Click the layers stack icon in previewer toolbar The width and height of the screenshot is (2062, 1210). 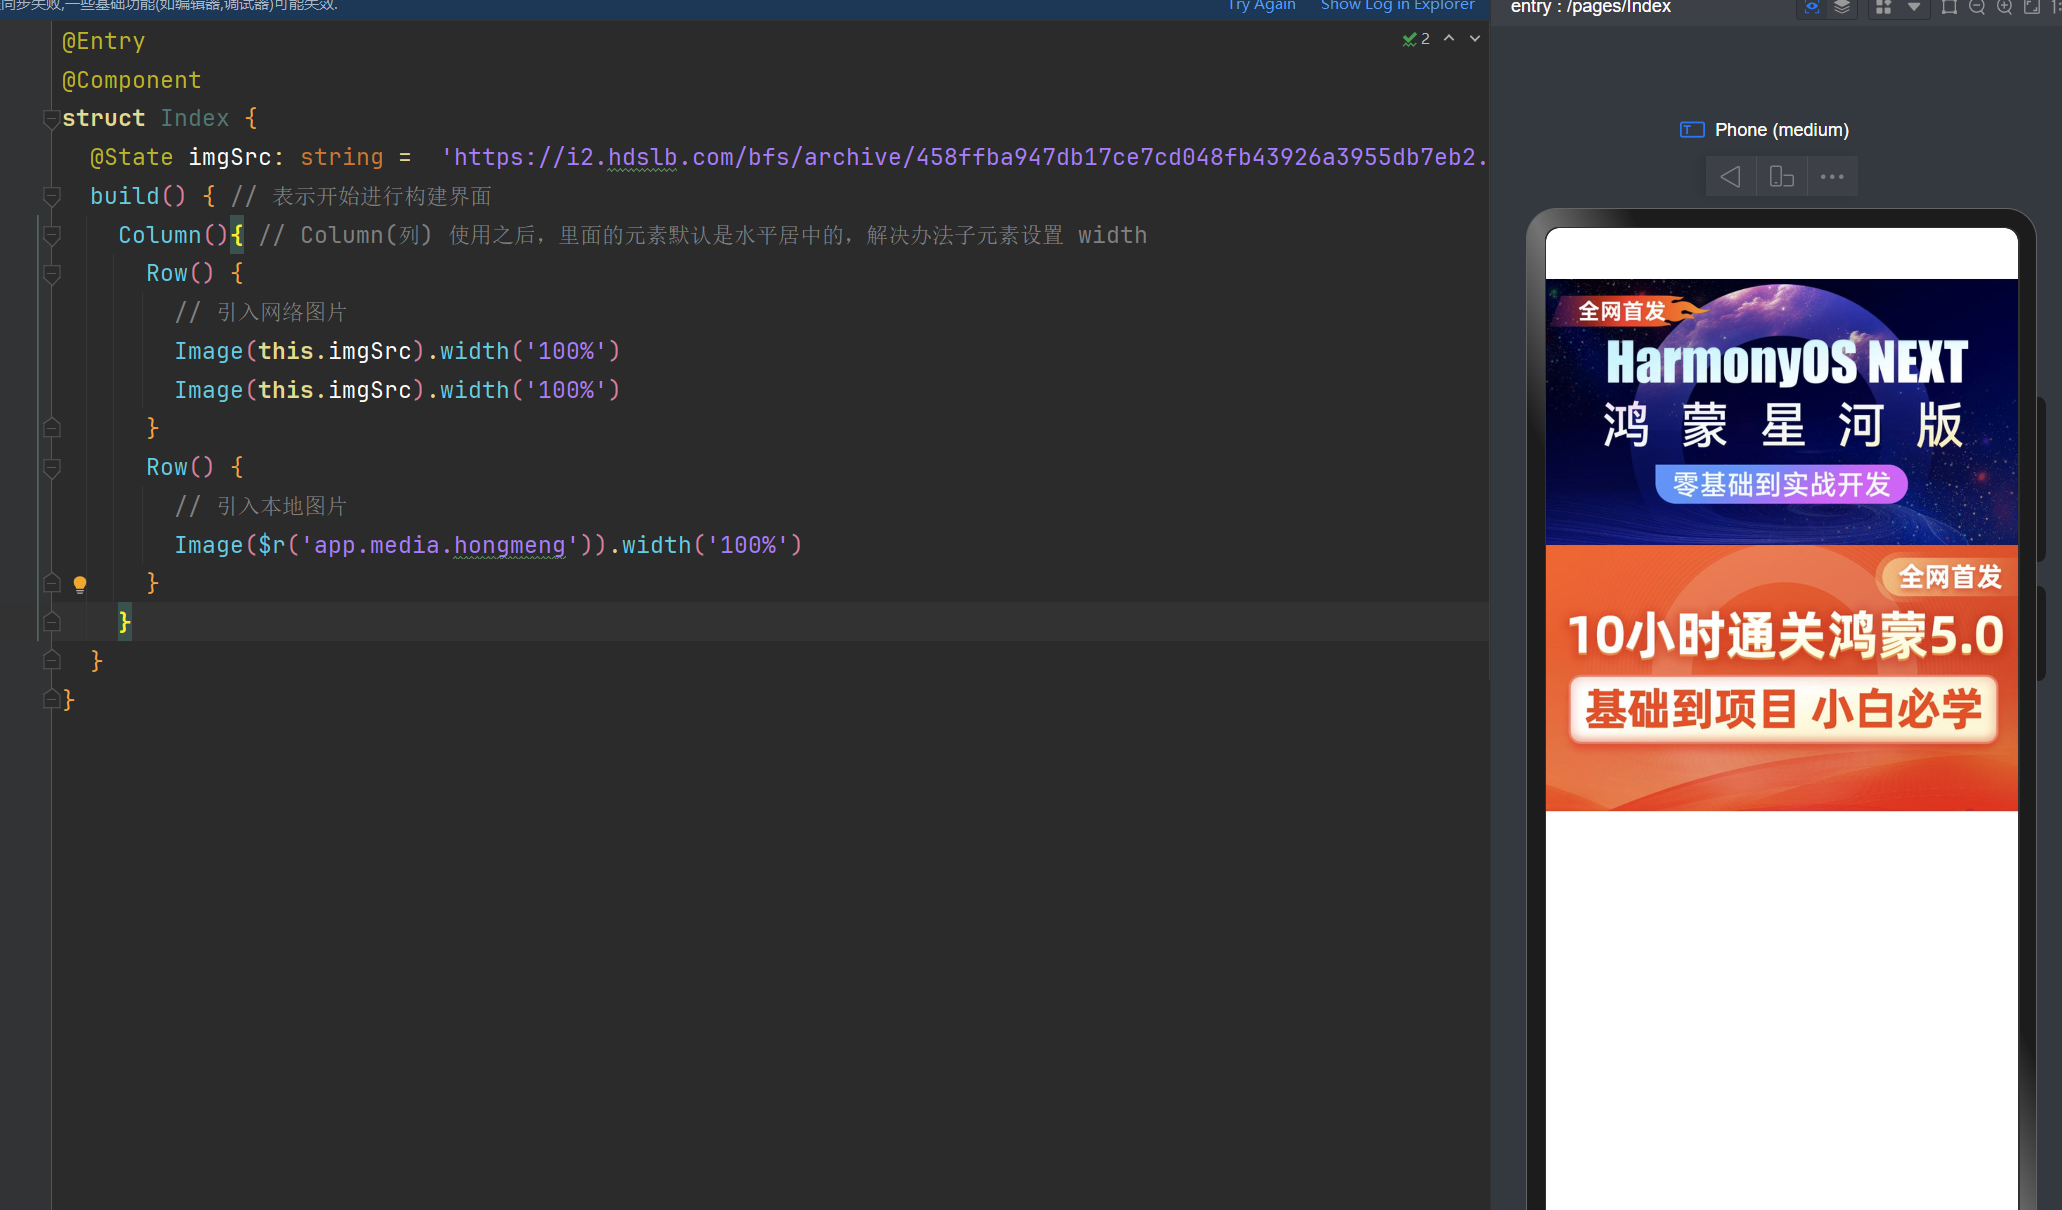click(1842, 7)
